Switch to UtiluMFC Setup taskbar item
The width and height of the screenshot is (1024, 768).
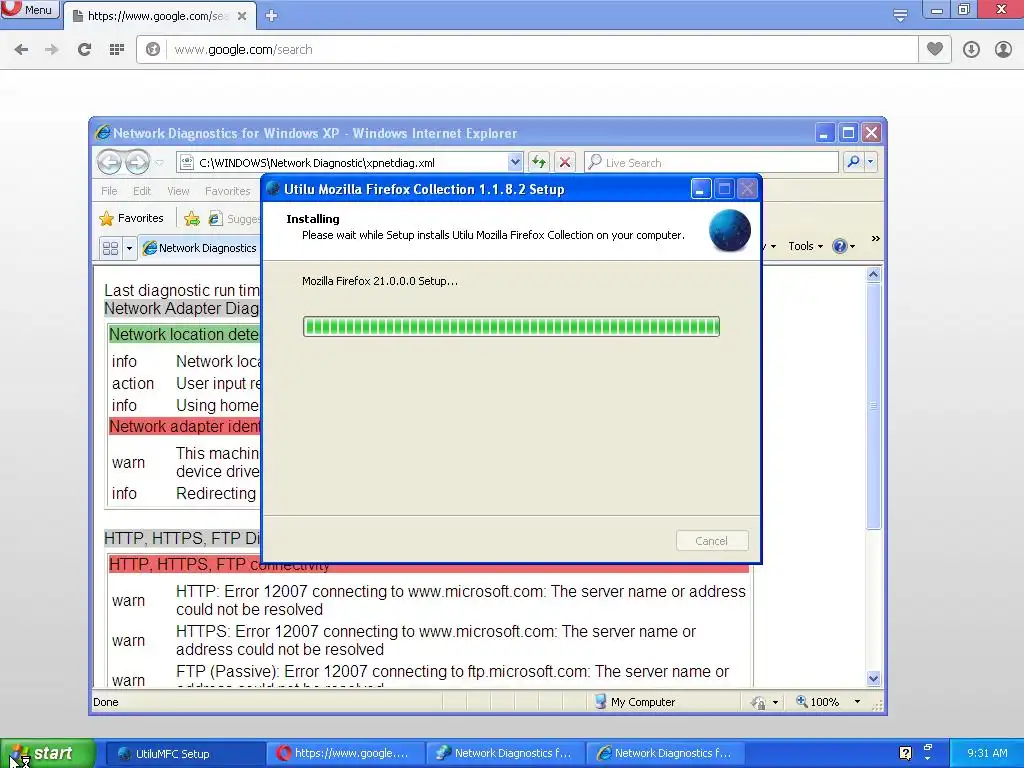184,754
